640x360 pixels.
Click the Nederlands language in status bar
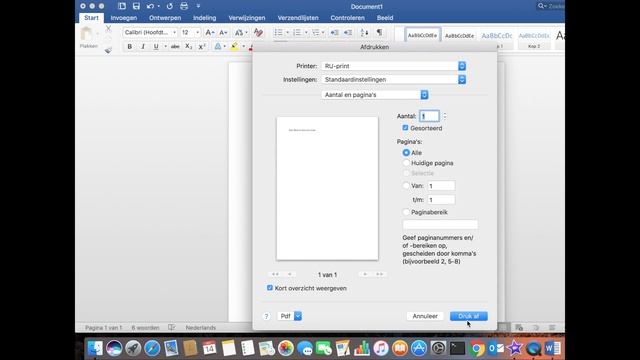(200, 328)
